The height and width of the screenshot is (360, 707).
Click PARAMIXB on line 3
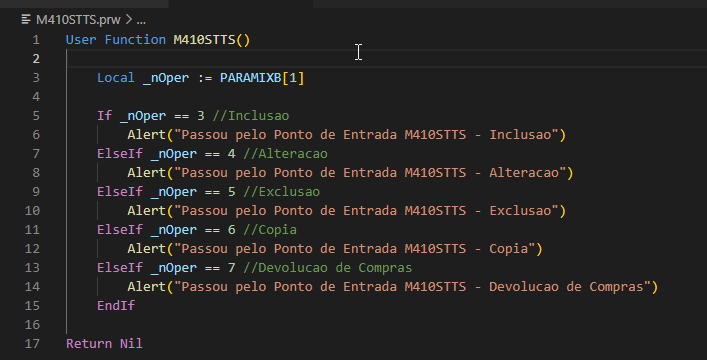pyautogui.click(x=251, y=78)
